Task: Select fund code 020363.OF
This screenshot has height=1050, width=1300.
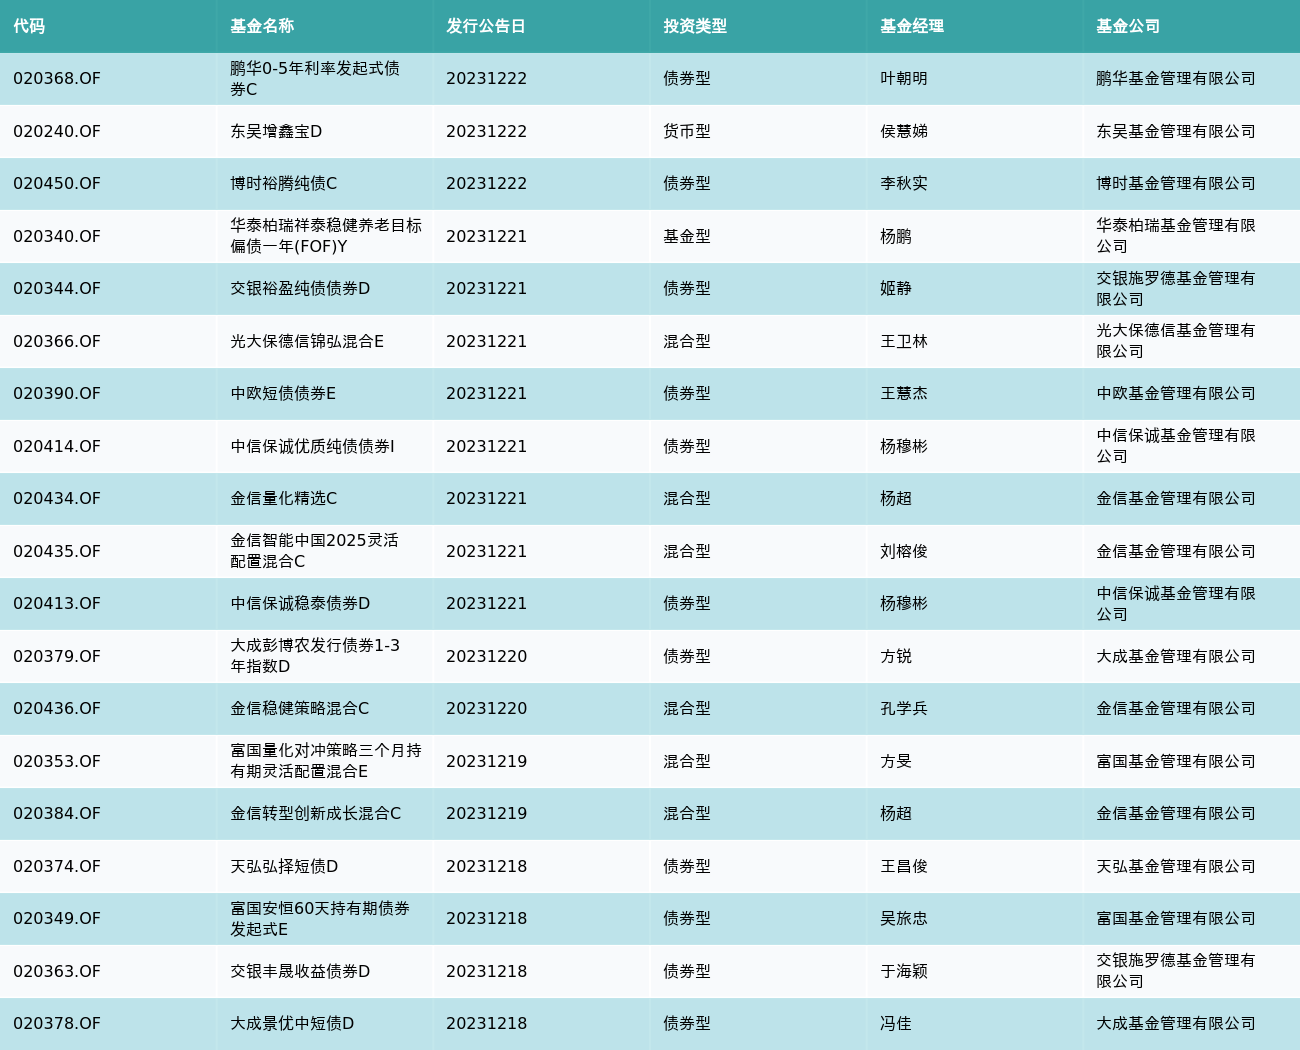Action: (x=57, y=971)
